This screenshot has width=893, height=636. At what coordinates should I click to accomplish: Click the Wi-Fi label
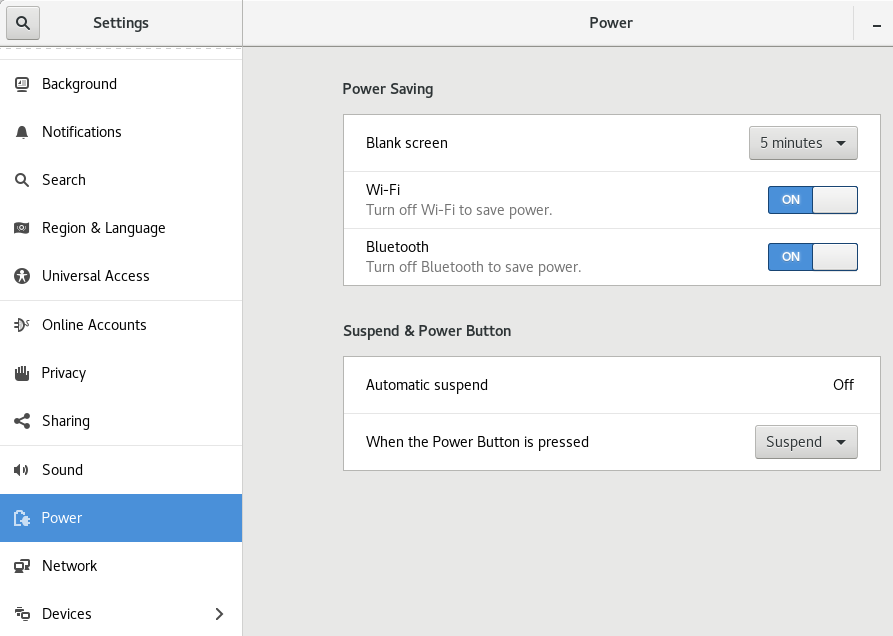pyautogui.click(x=383, y=190)
